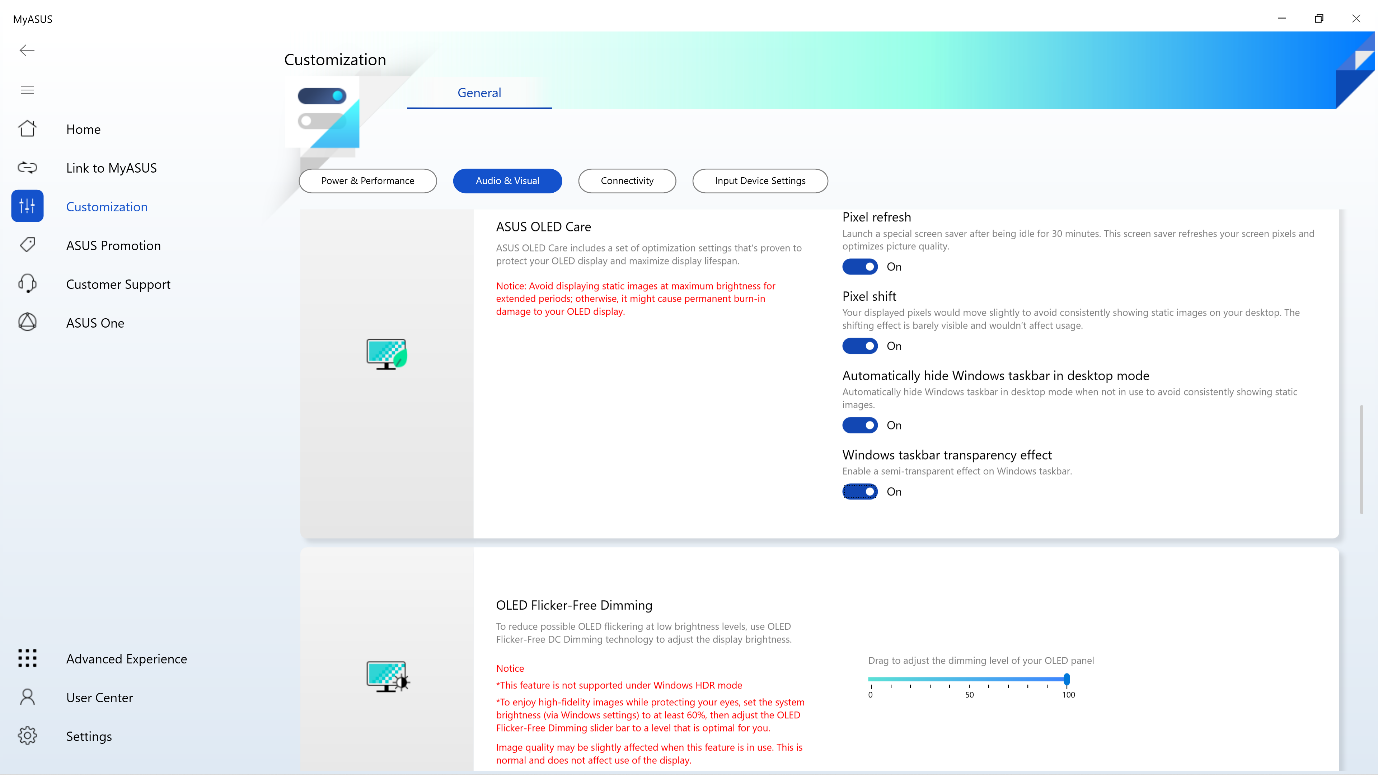The width and height of the screenshot is (1378, 775).
Task: Turn off the Pixel refresh toggle
Action: click(860, 267)
